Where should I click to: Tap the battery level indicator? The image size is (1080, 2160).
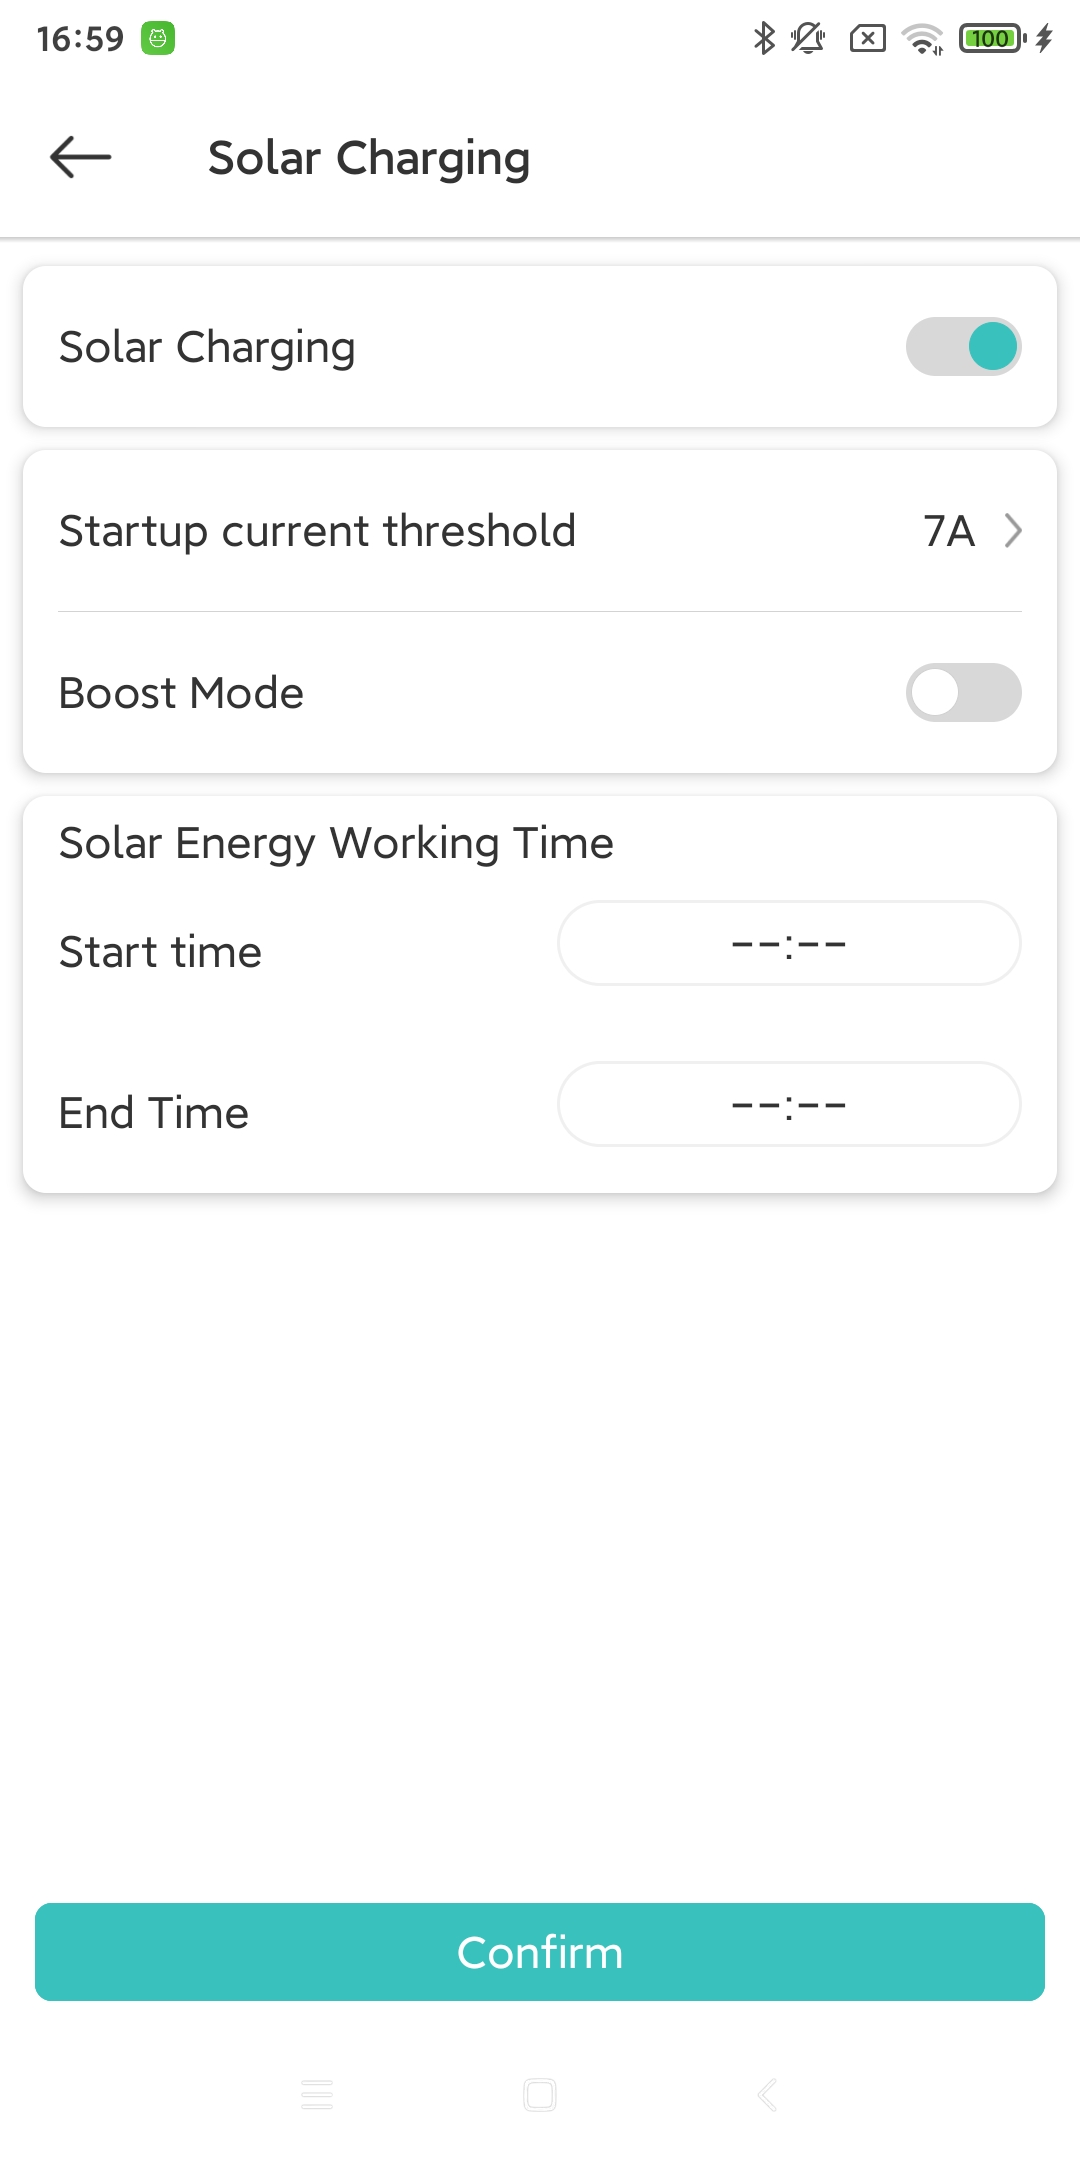click(x=992, y=39)
